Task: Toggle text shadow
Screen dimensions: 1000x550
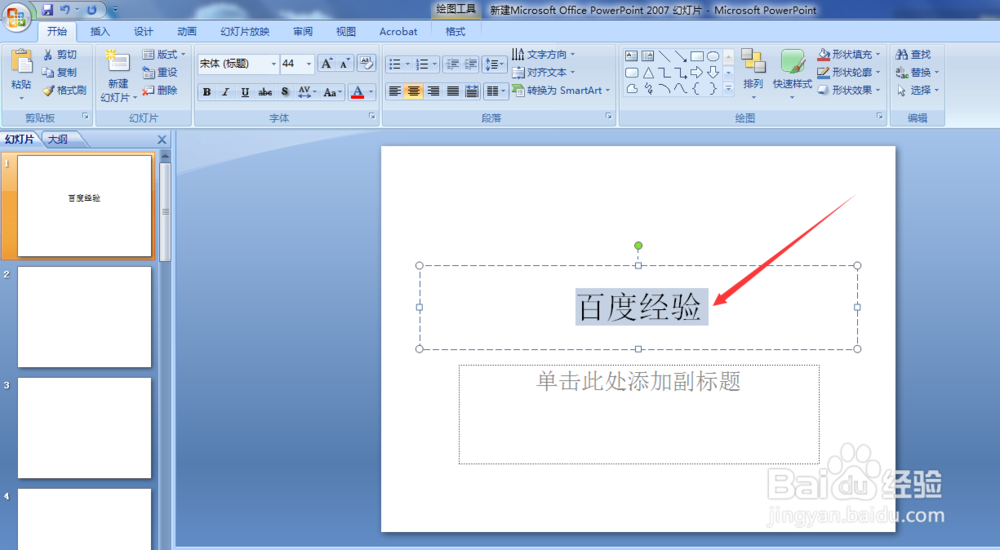Action: [x=284, y=92]
